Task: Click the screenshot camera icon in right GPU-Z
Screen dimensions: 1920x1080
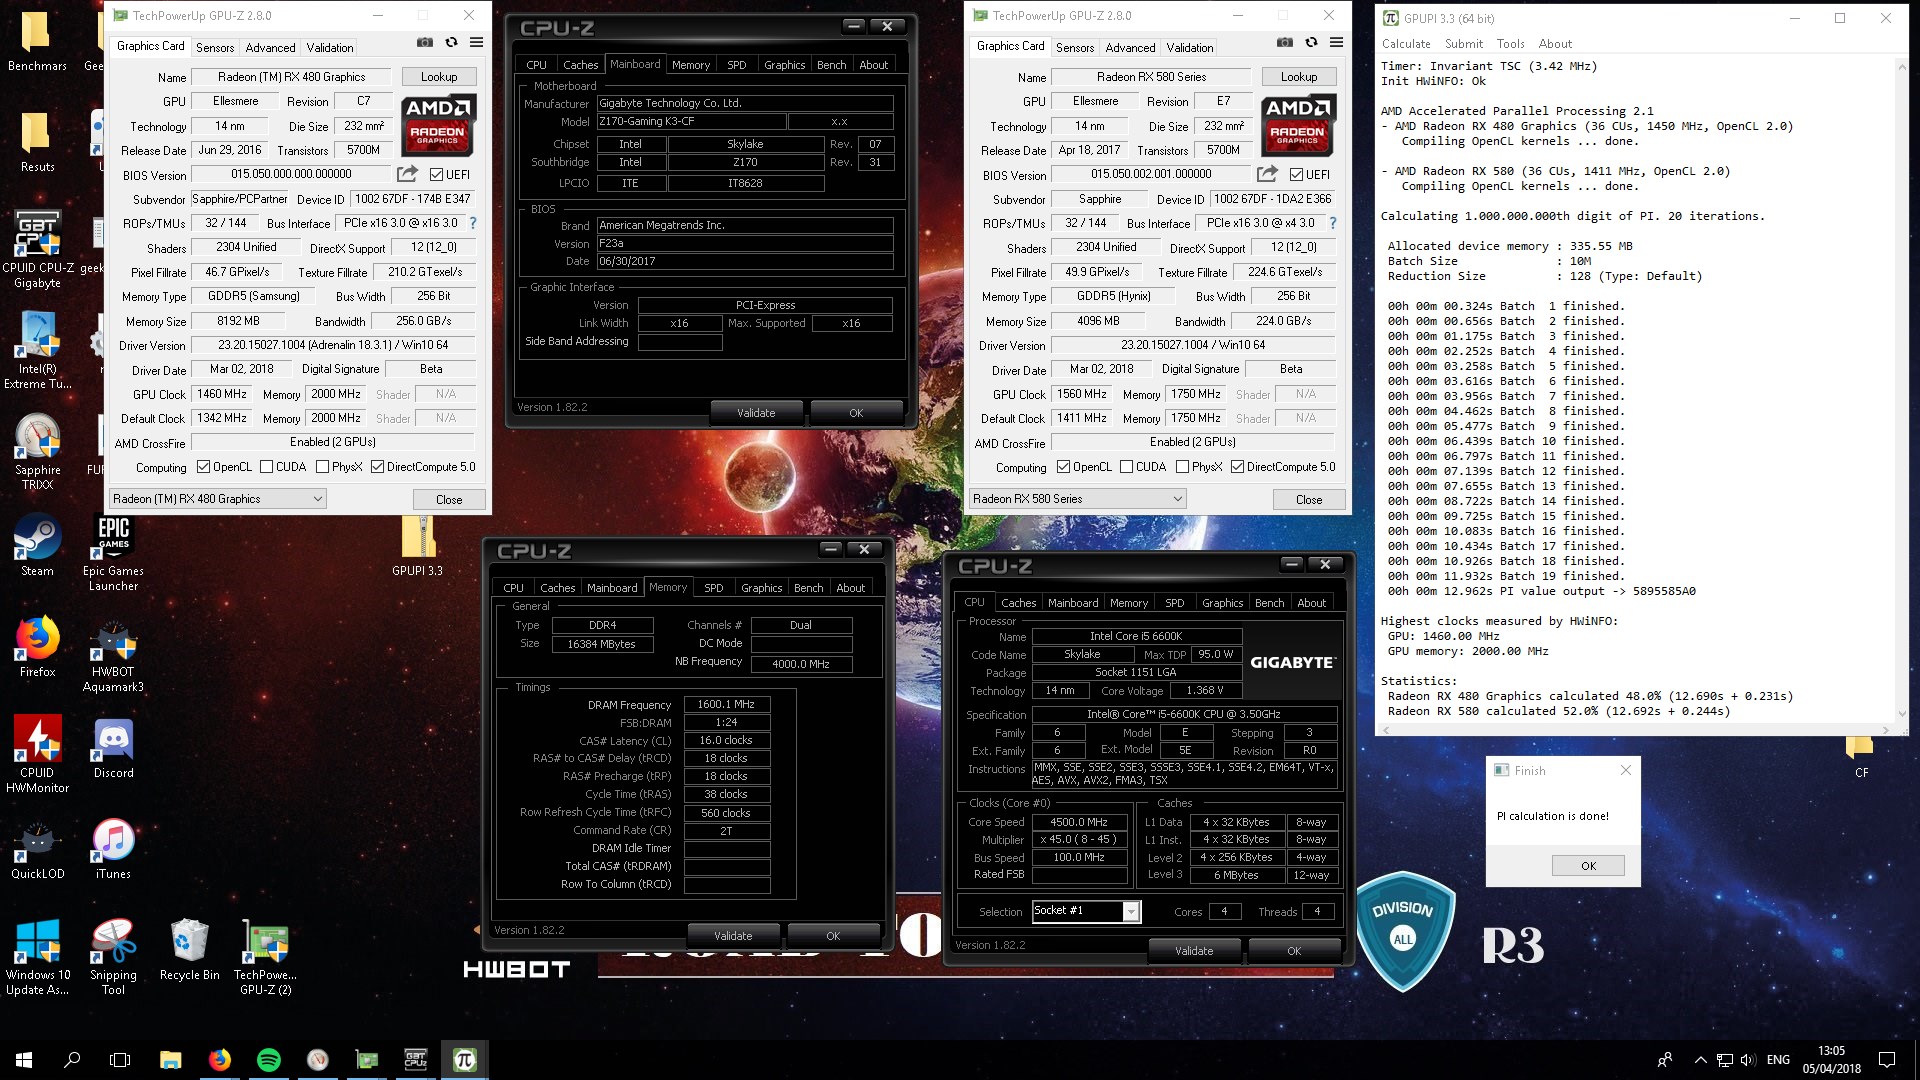Action: [x=1285, y=42]
